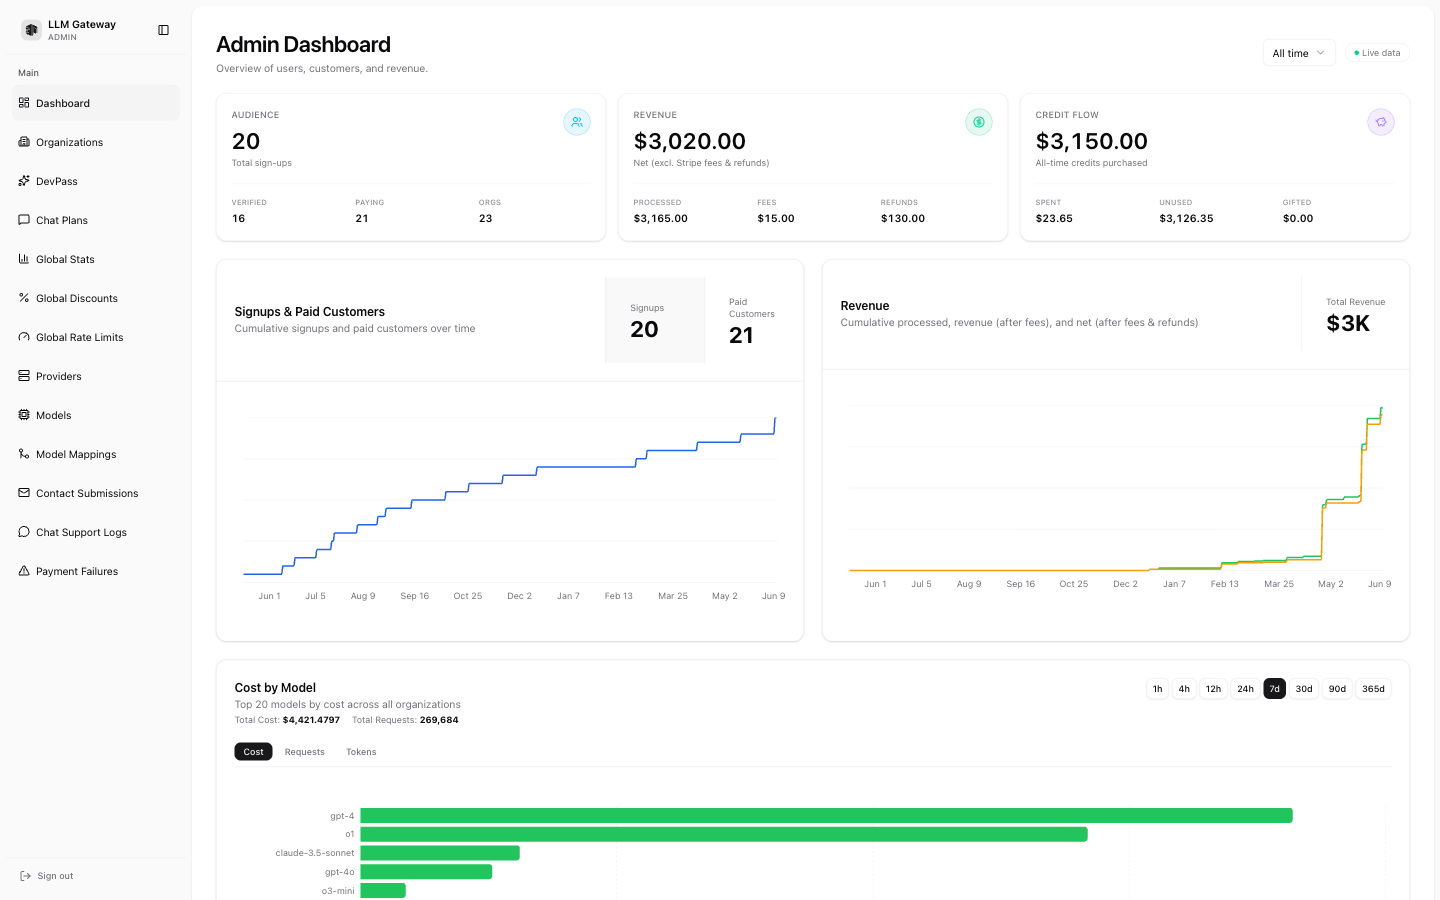Click the Live data indicator

(1377, 53)
